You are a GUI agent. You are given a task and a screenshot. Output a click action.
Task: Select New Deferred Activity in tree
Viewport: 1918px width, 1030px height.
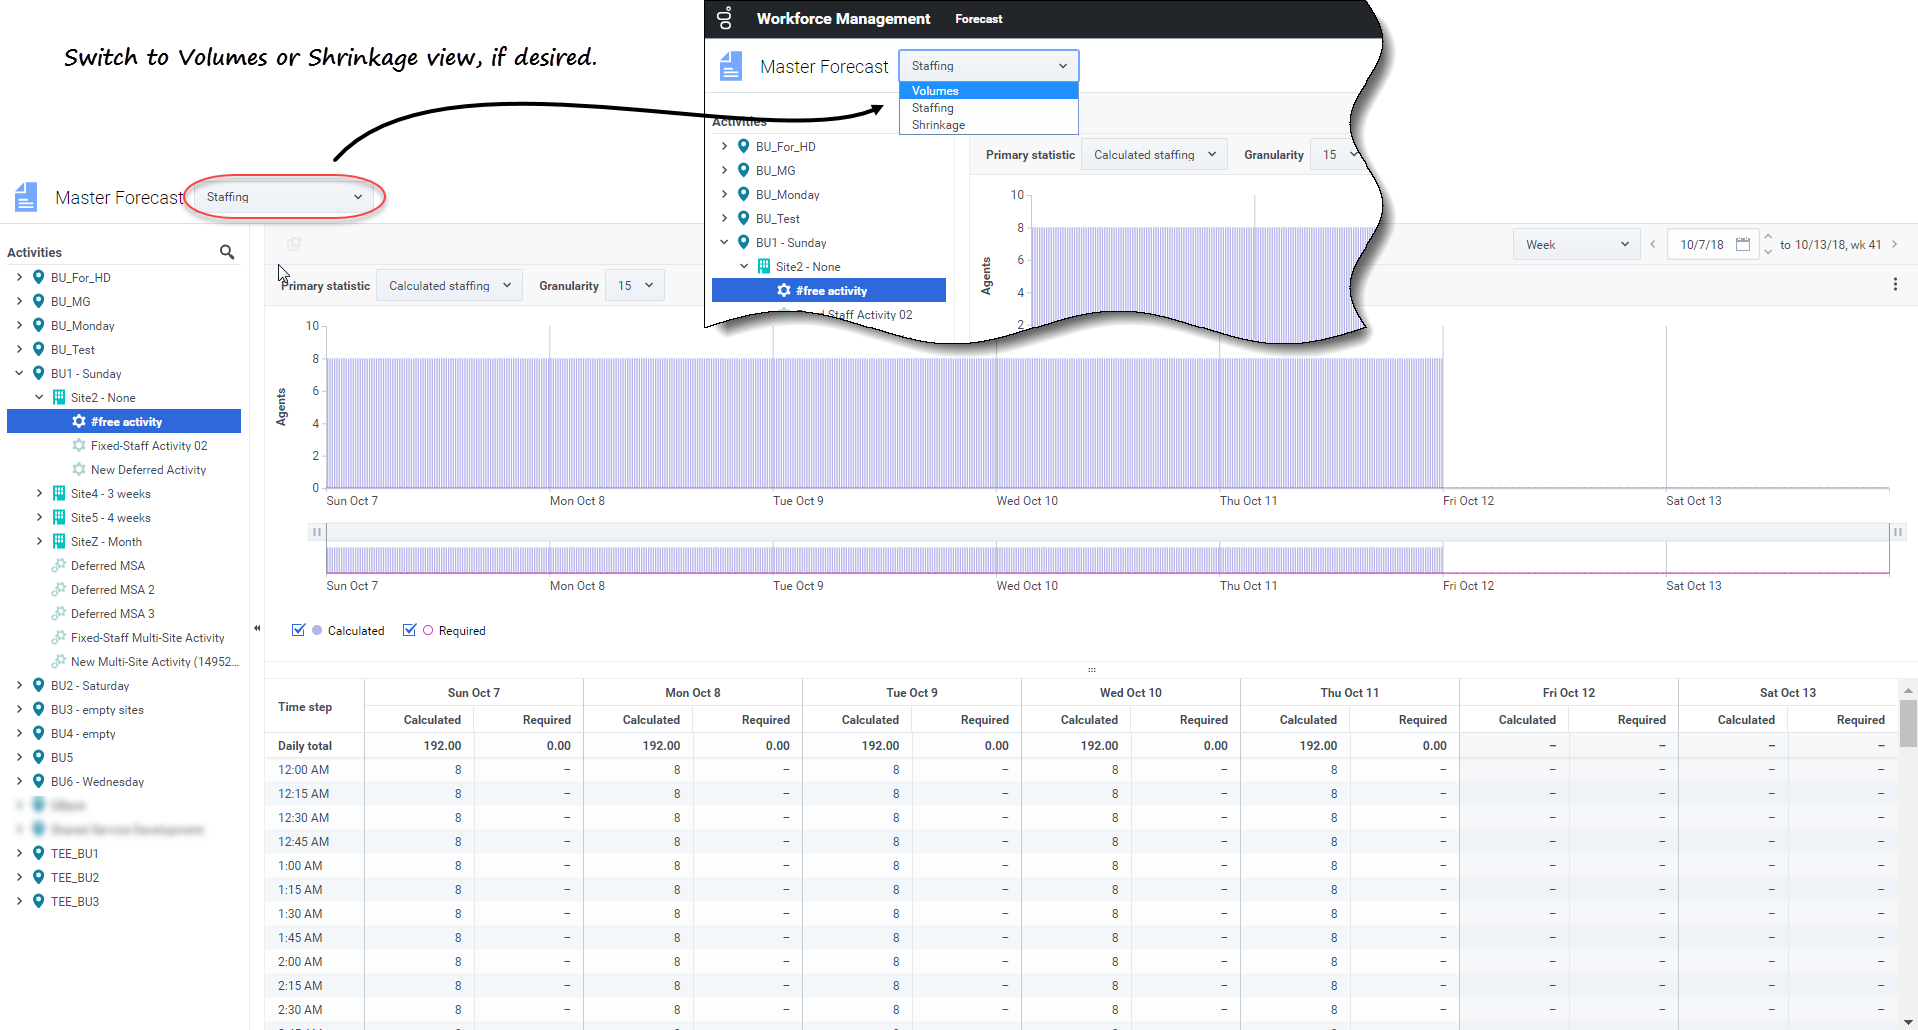point(148,470)
